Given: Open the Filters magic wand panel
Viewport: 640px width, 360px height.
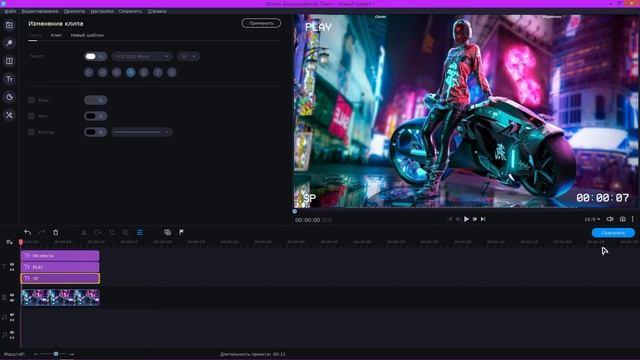Looking at the screenshot, I should [x=9, y=43].
